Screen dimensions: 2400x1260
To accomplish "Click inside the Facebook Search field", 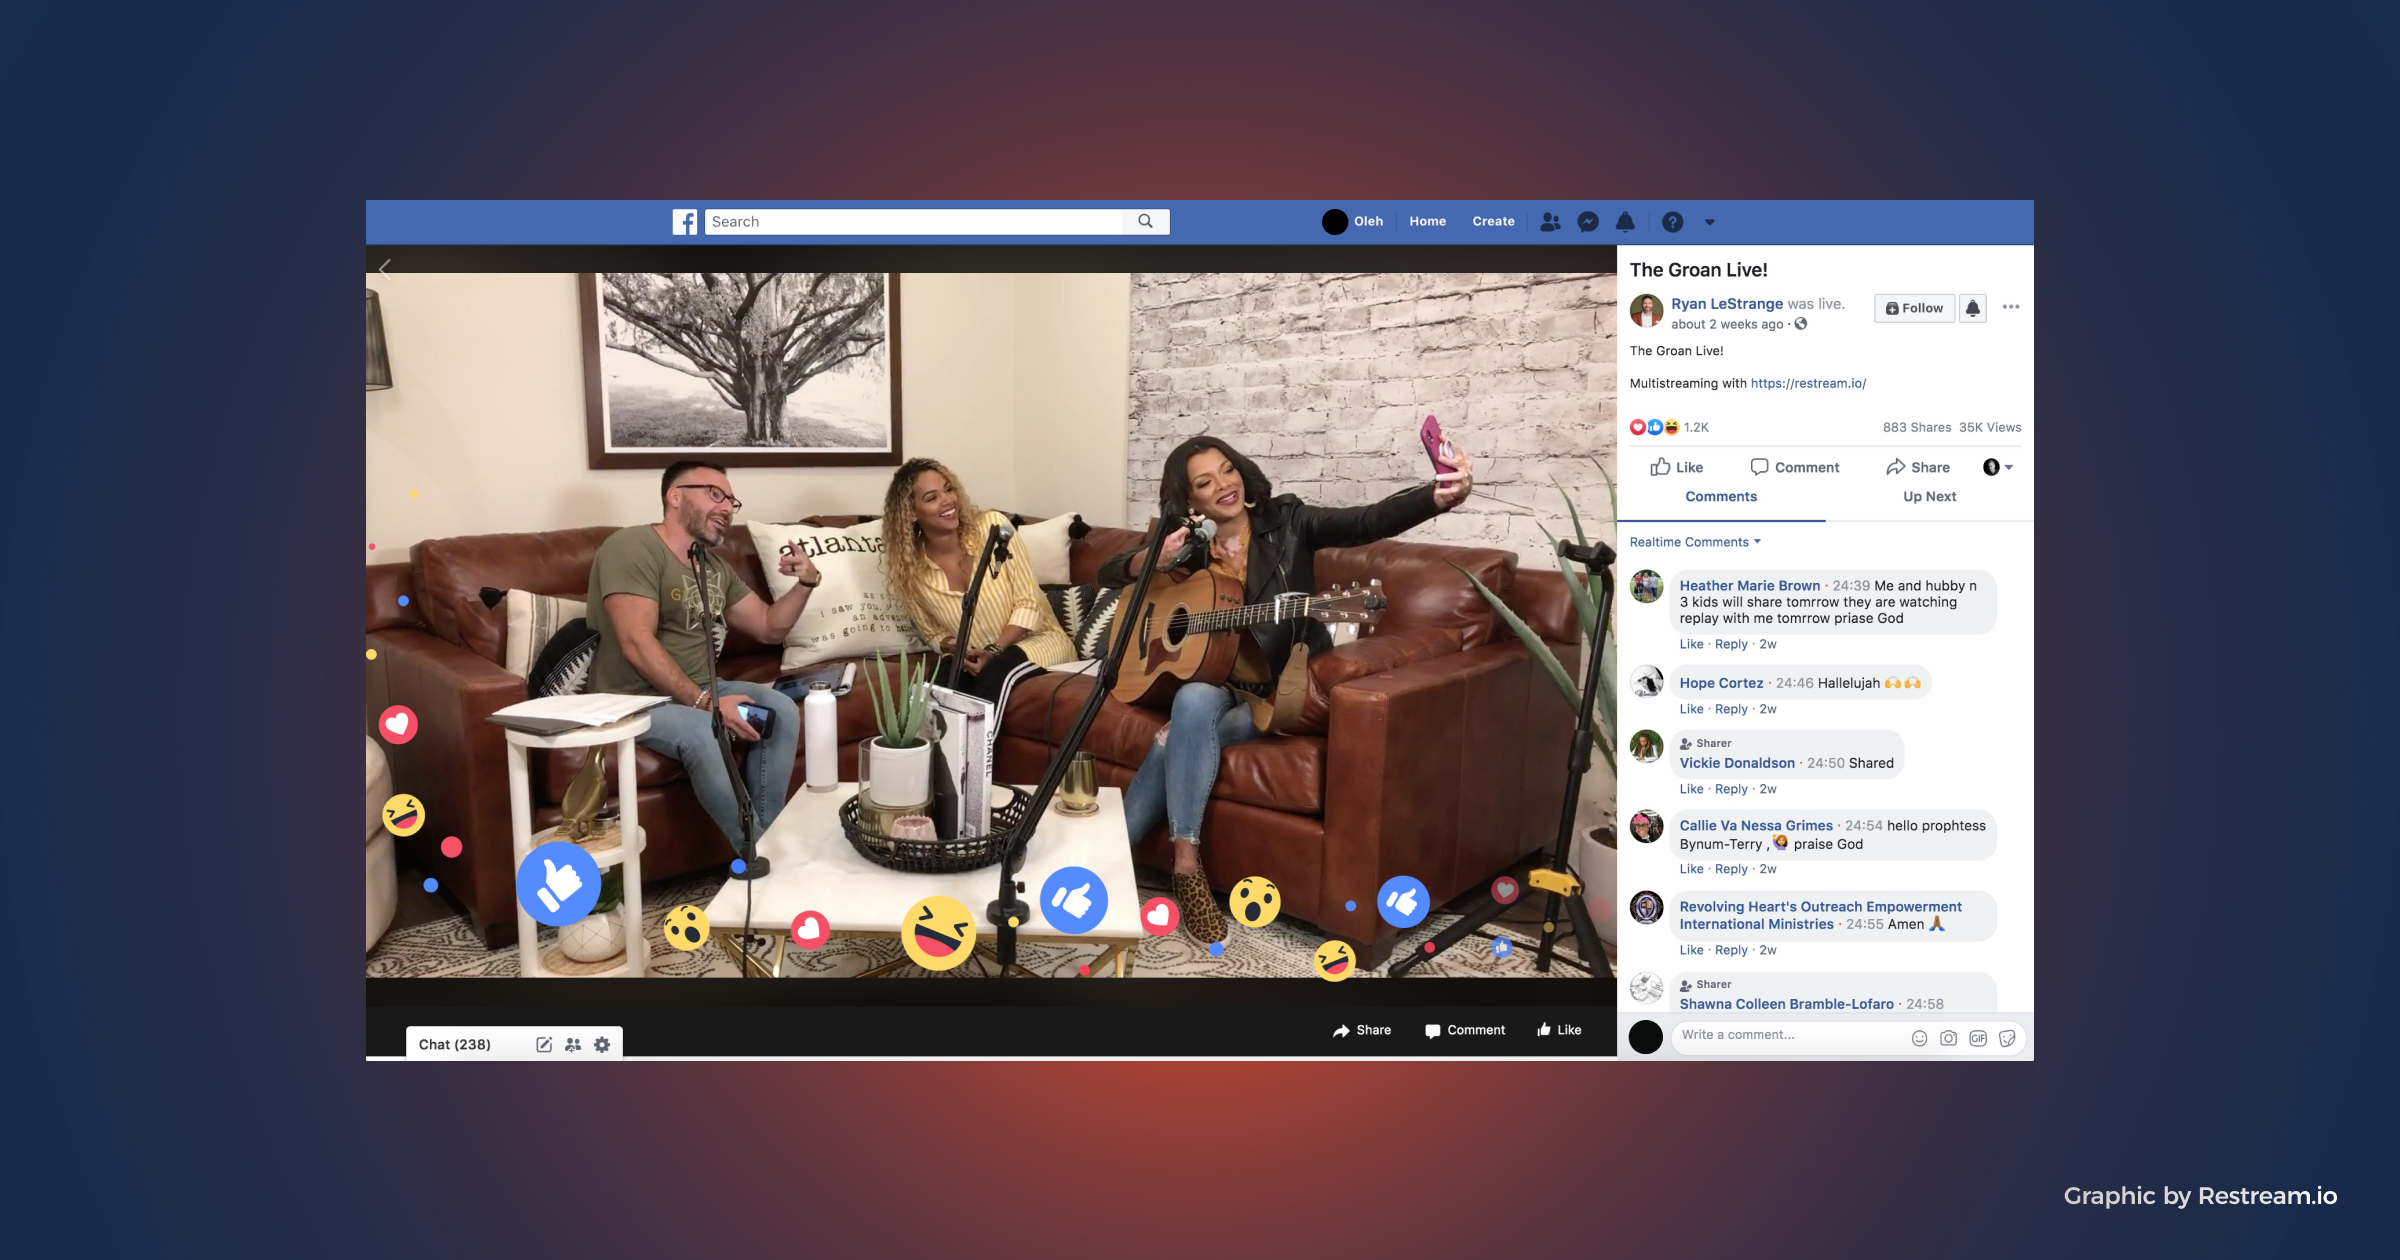I will pos(915,222).
